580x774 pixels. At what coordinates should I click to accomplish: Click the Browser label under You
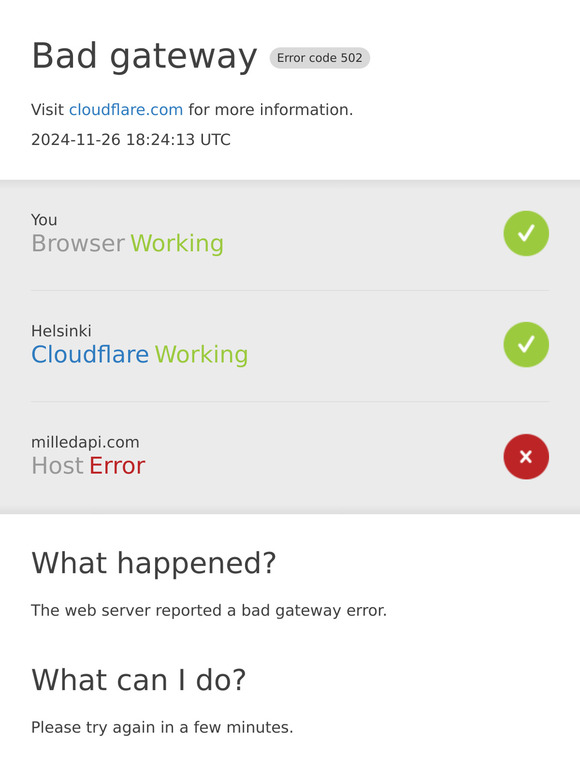pos(78,243)
